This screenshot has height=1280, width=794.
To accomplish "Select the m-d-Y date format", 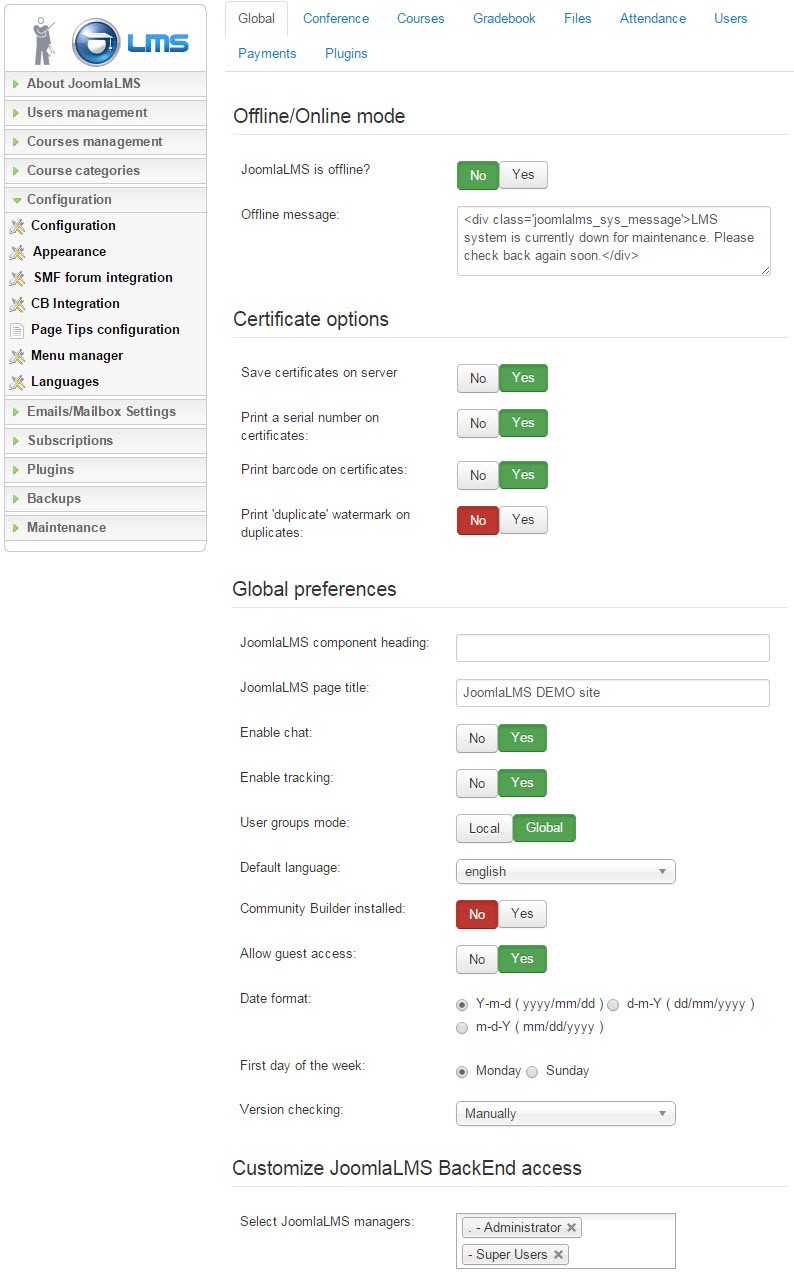I will pos(462,1028).
